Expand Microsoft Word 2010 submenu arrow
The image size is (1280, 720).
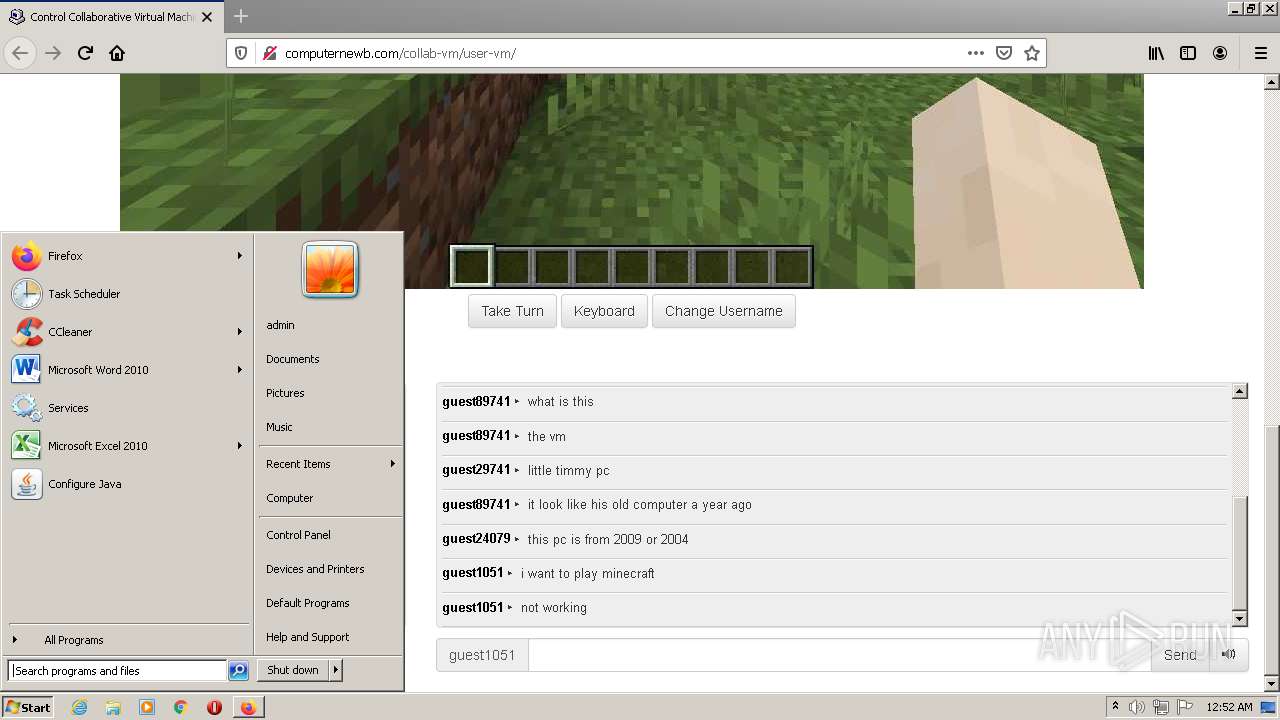240,370
